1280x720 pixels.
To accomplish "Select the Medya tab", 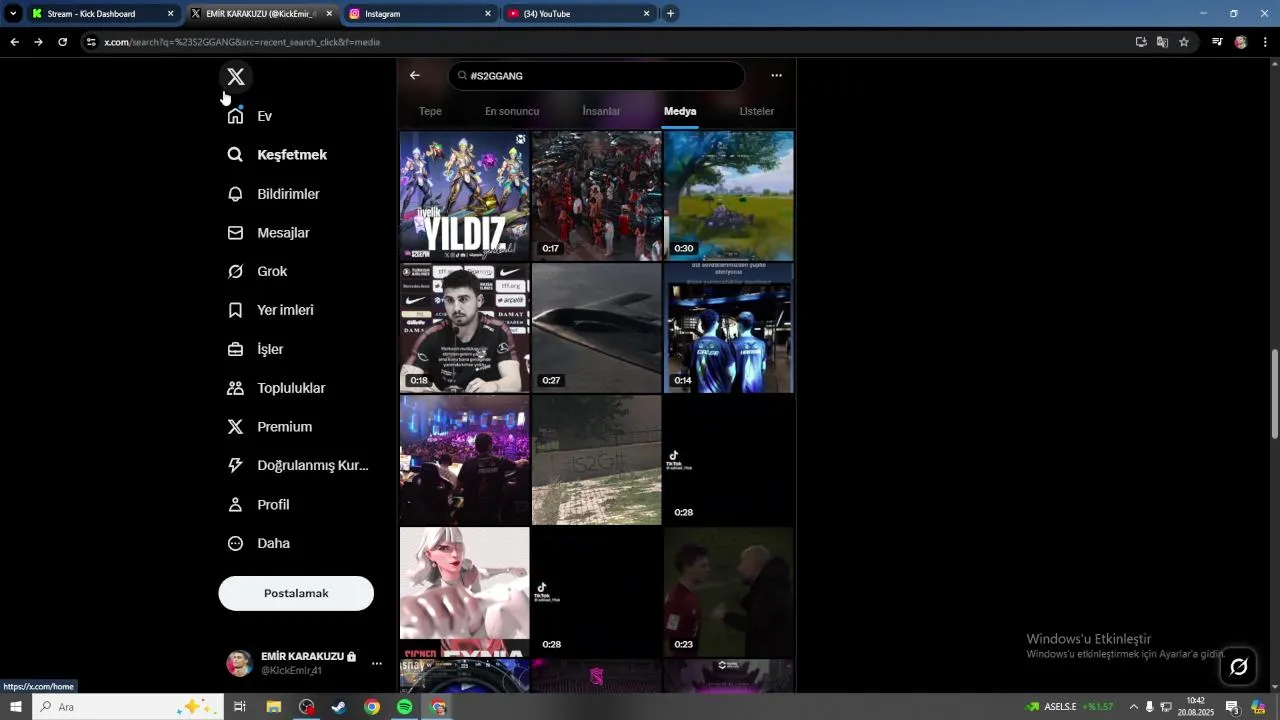I will (680, 111).
